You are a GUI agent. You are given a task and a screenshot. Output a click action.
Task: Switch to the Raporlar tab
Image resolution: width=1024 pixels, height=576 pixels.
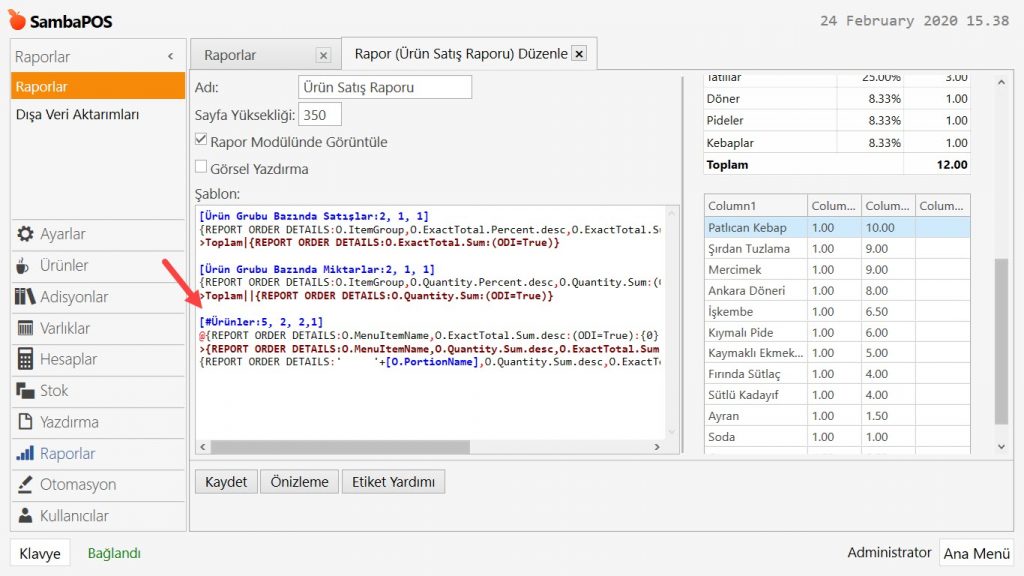coord(231,55)
